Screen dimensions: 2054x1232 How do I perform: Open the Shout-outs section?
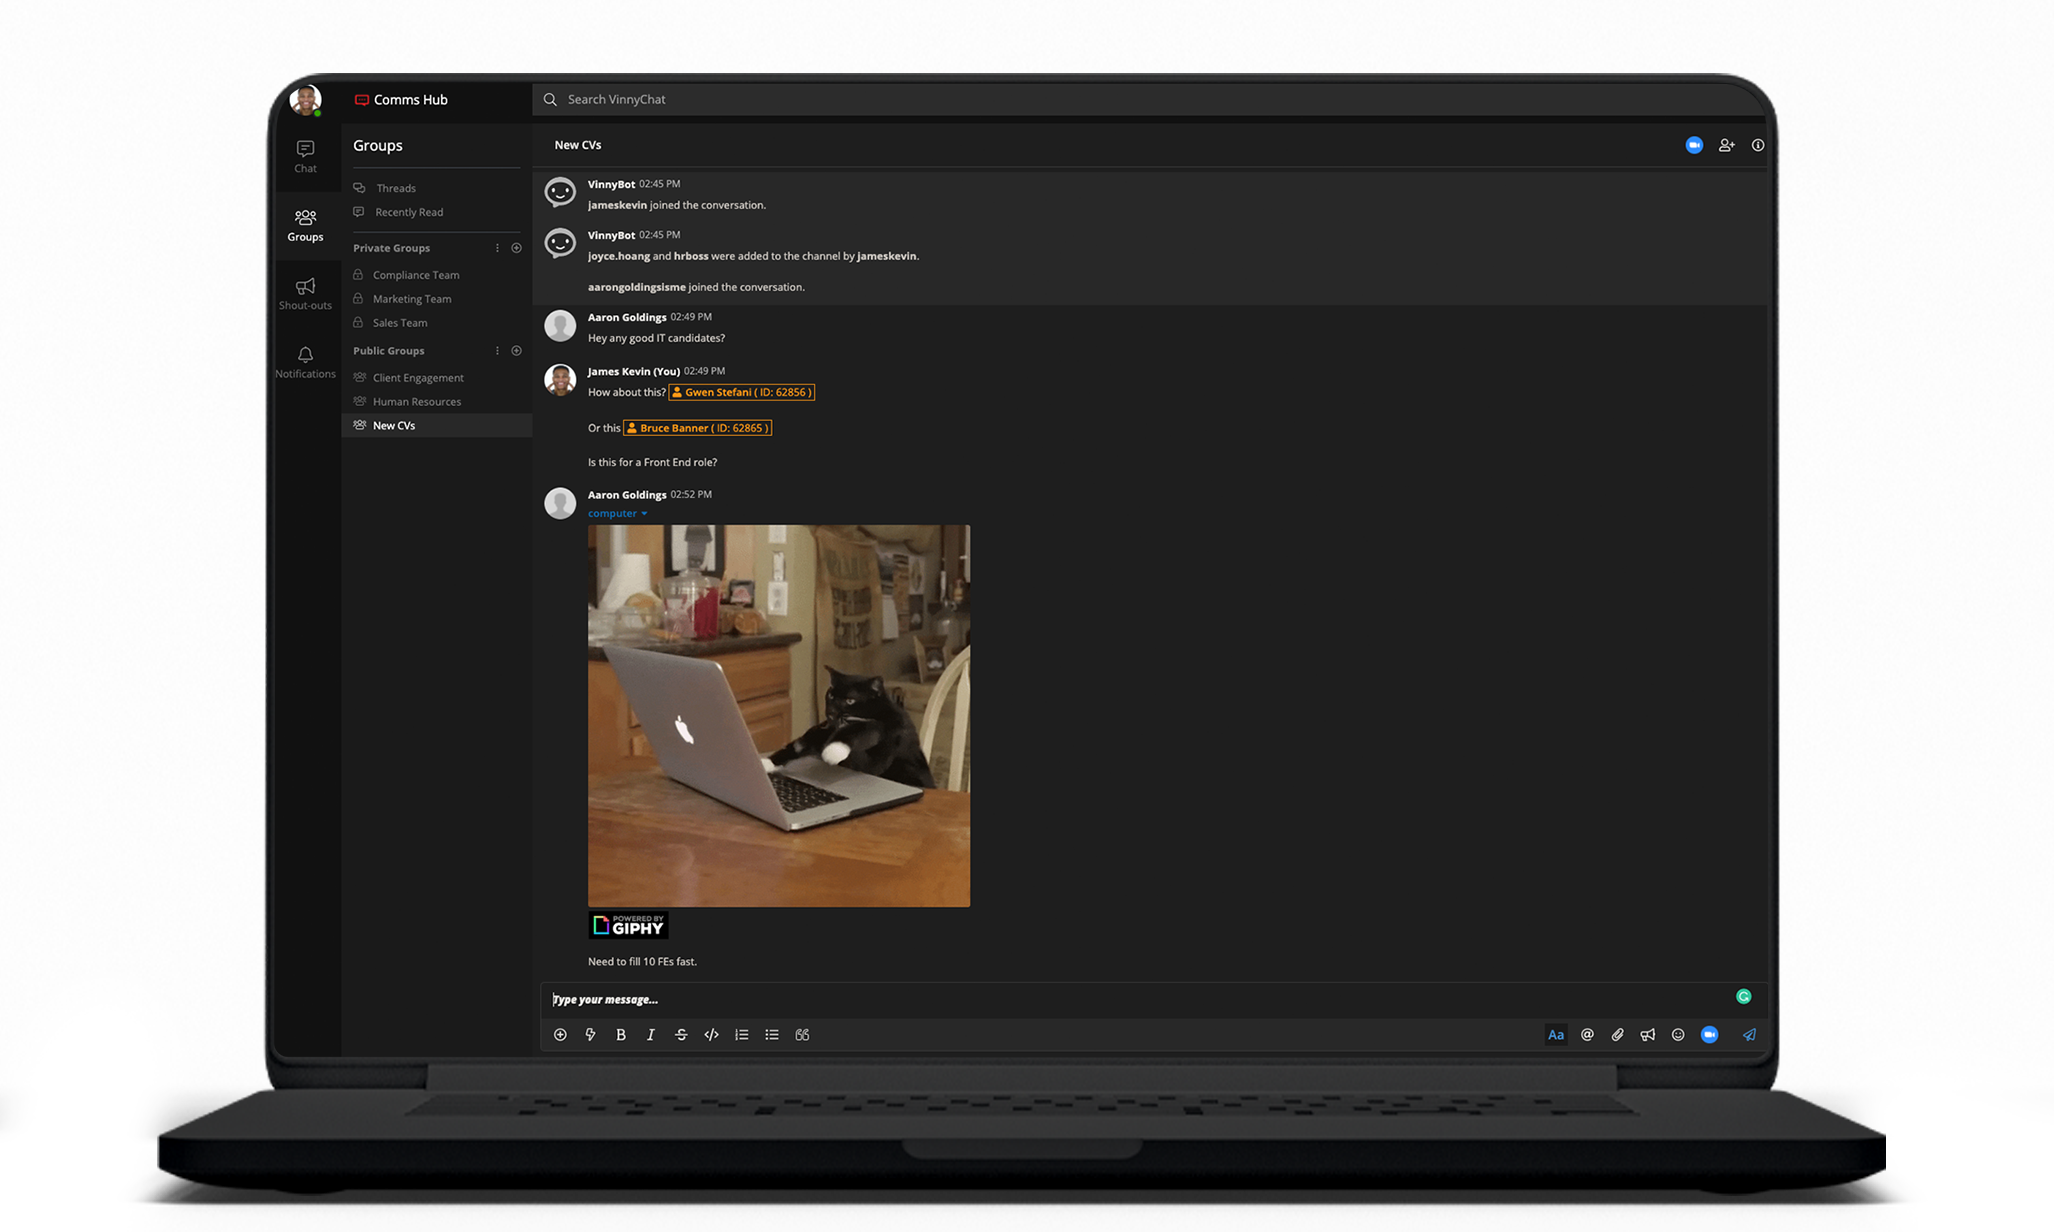(305, 293)
